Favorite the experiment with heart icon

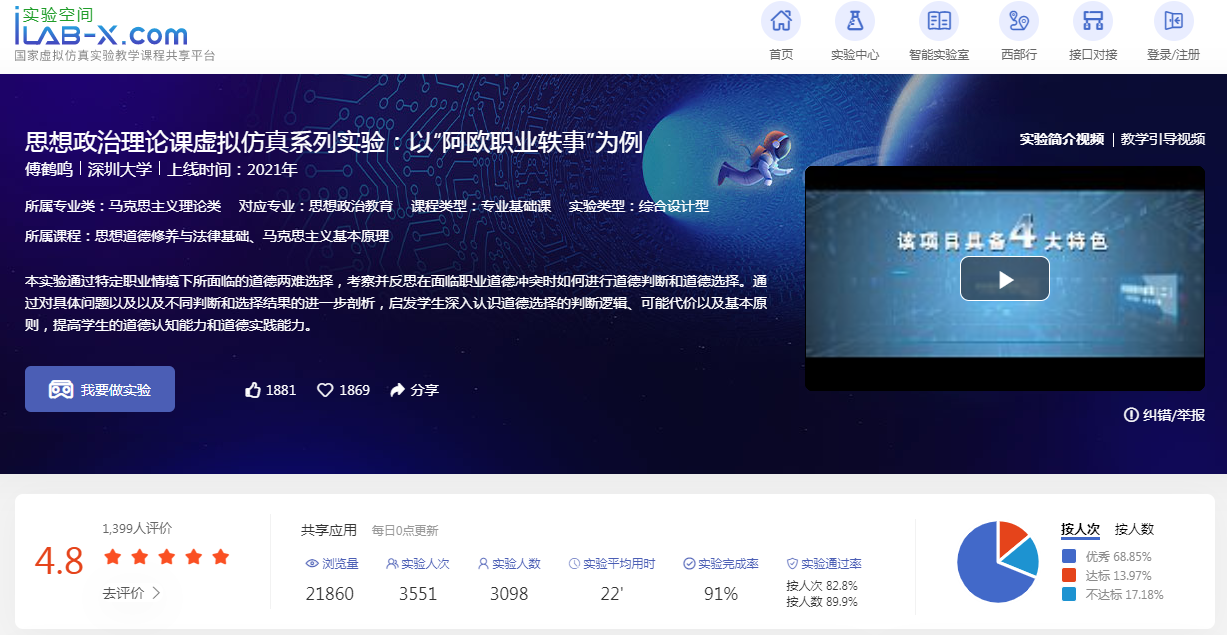[x=325, y=390]
